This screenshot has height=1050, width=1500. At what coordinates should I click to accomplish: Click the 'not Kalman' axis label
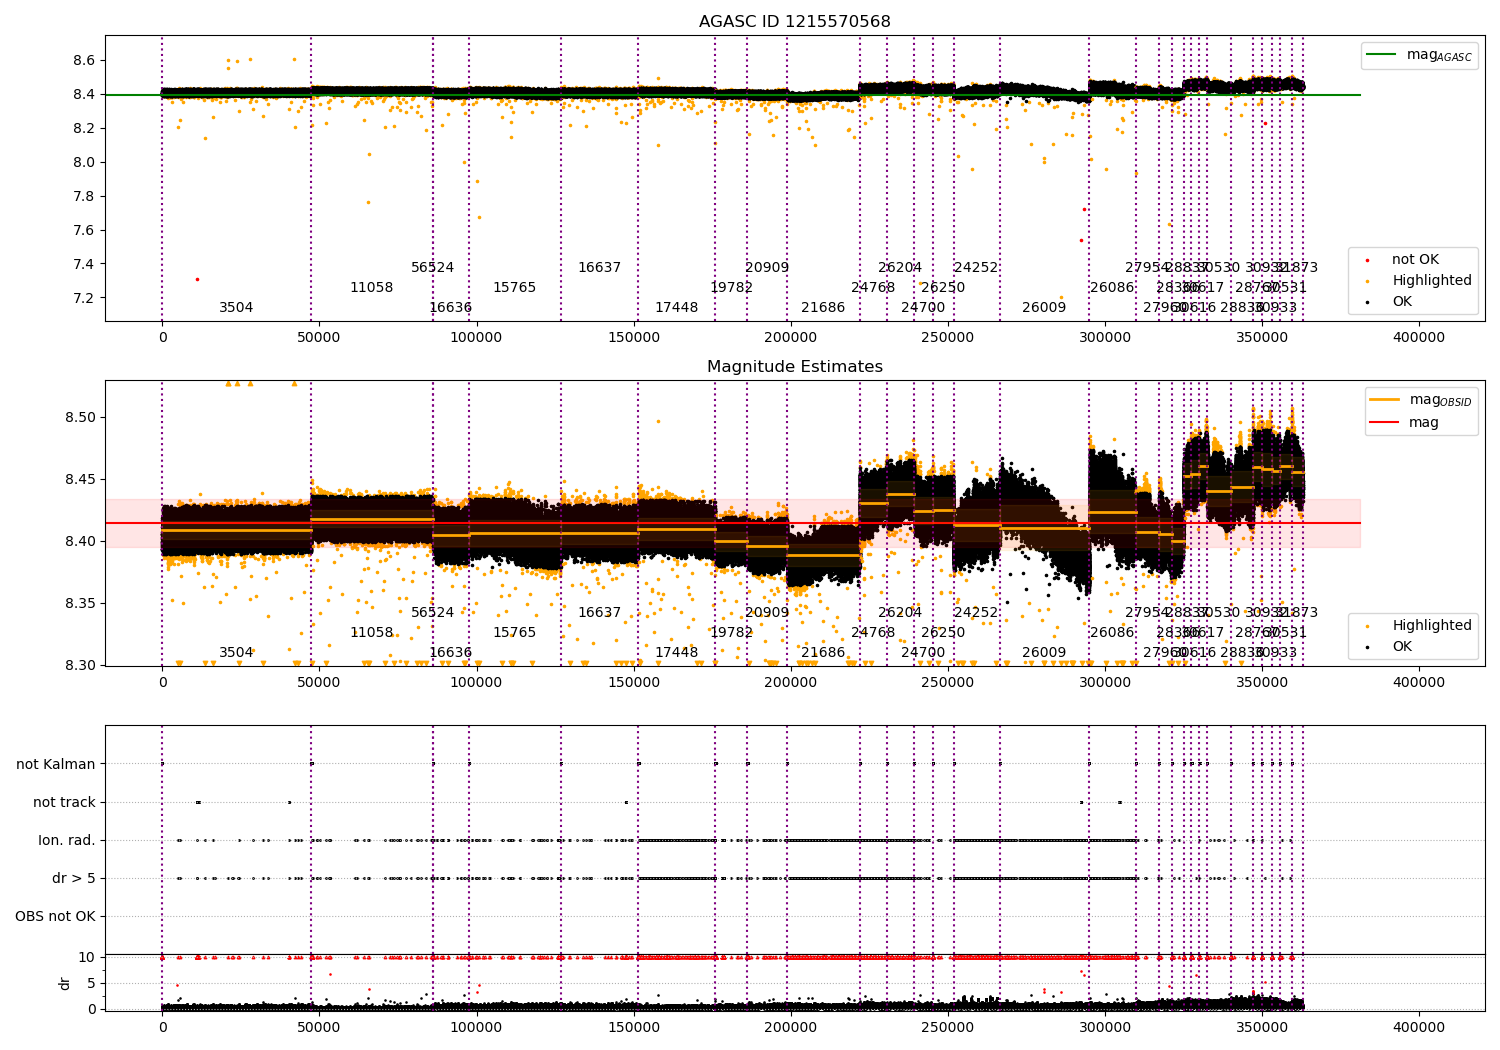[56, 765]
